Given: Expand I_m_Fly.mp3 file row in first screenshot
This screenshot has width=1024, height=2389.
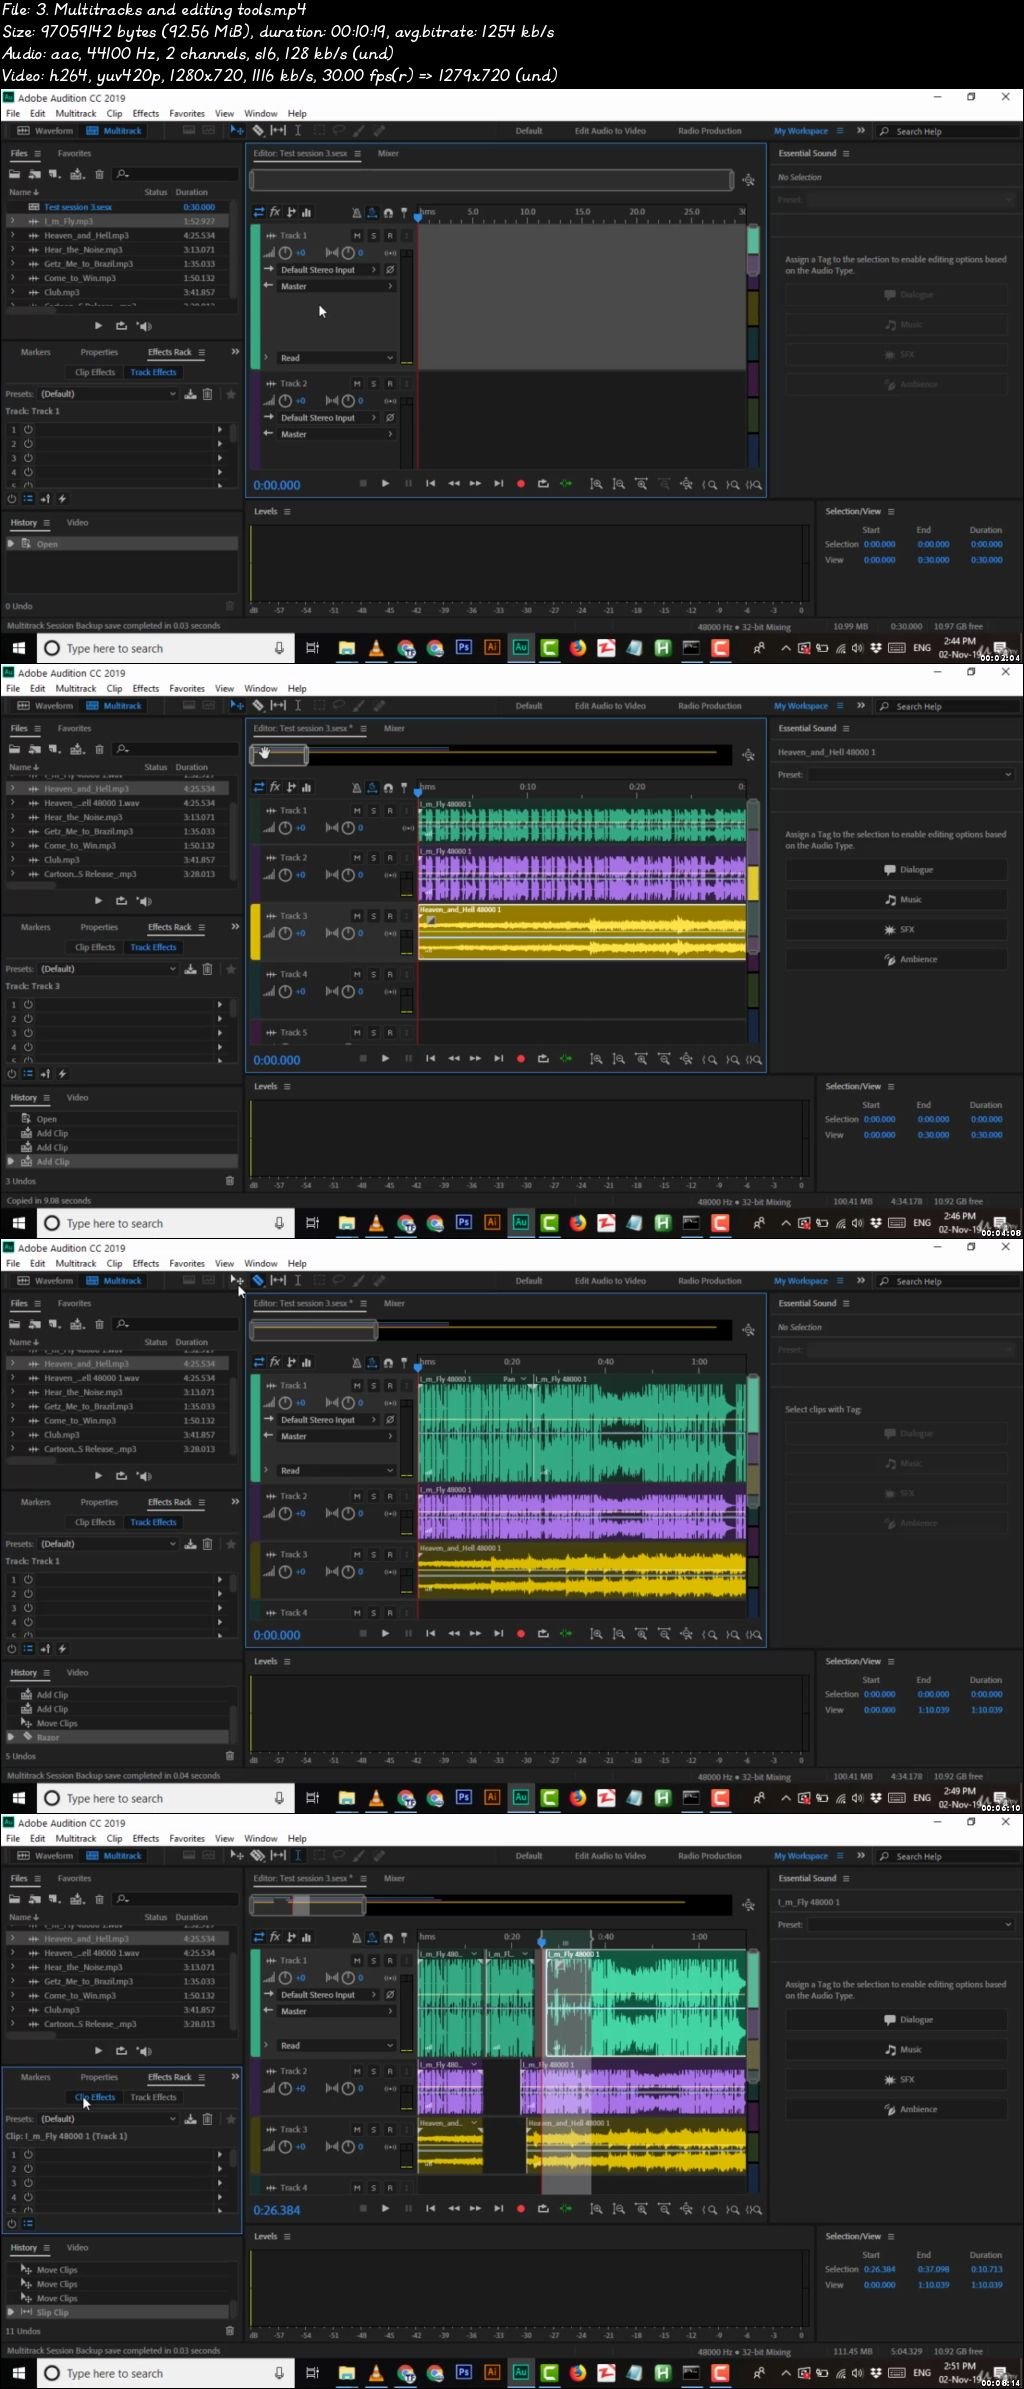Looking at the screenshot, I should pos(13,222).
